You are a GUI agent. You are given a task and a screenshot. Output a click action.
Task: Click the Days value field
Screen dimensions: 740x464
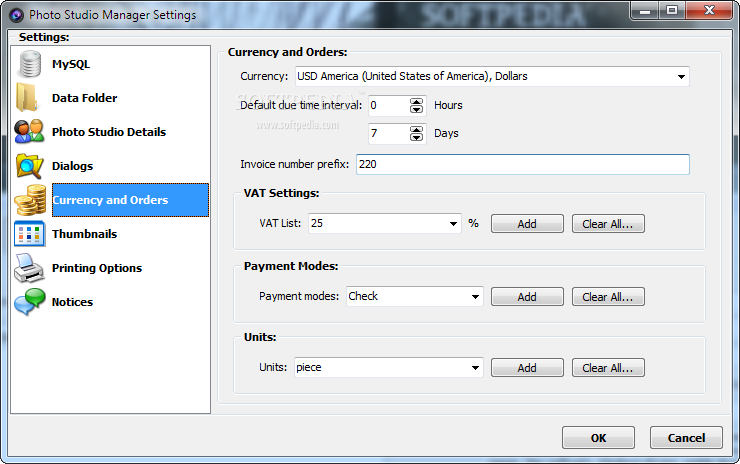pyautogui.click(x=389, y=134)
